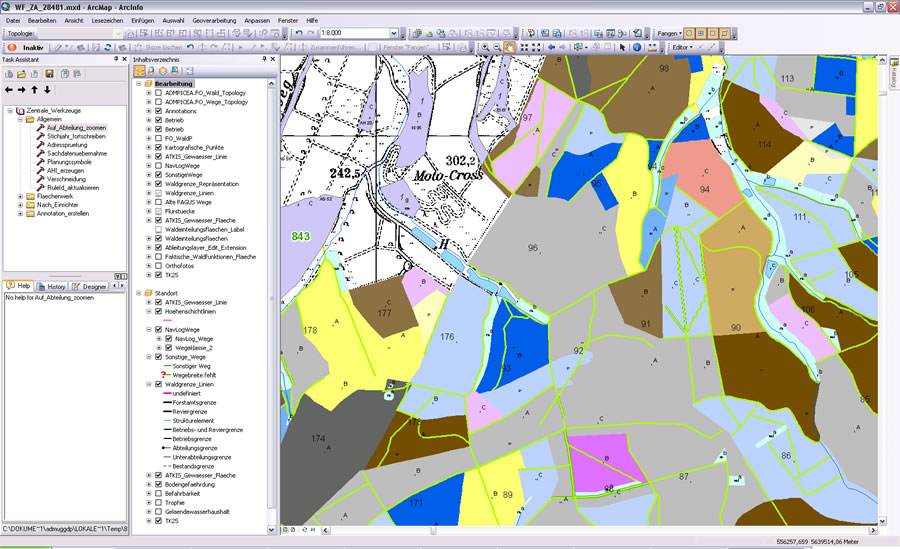Click the blue refresh arrows icon

pyautogui.click(x=107, y=48)
